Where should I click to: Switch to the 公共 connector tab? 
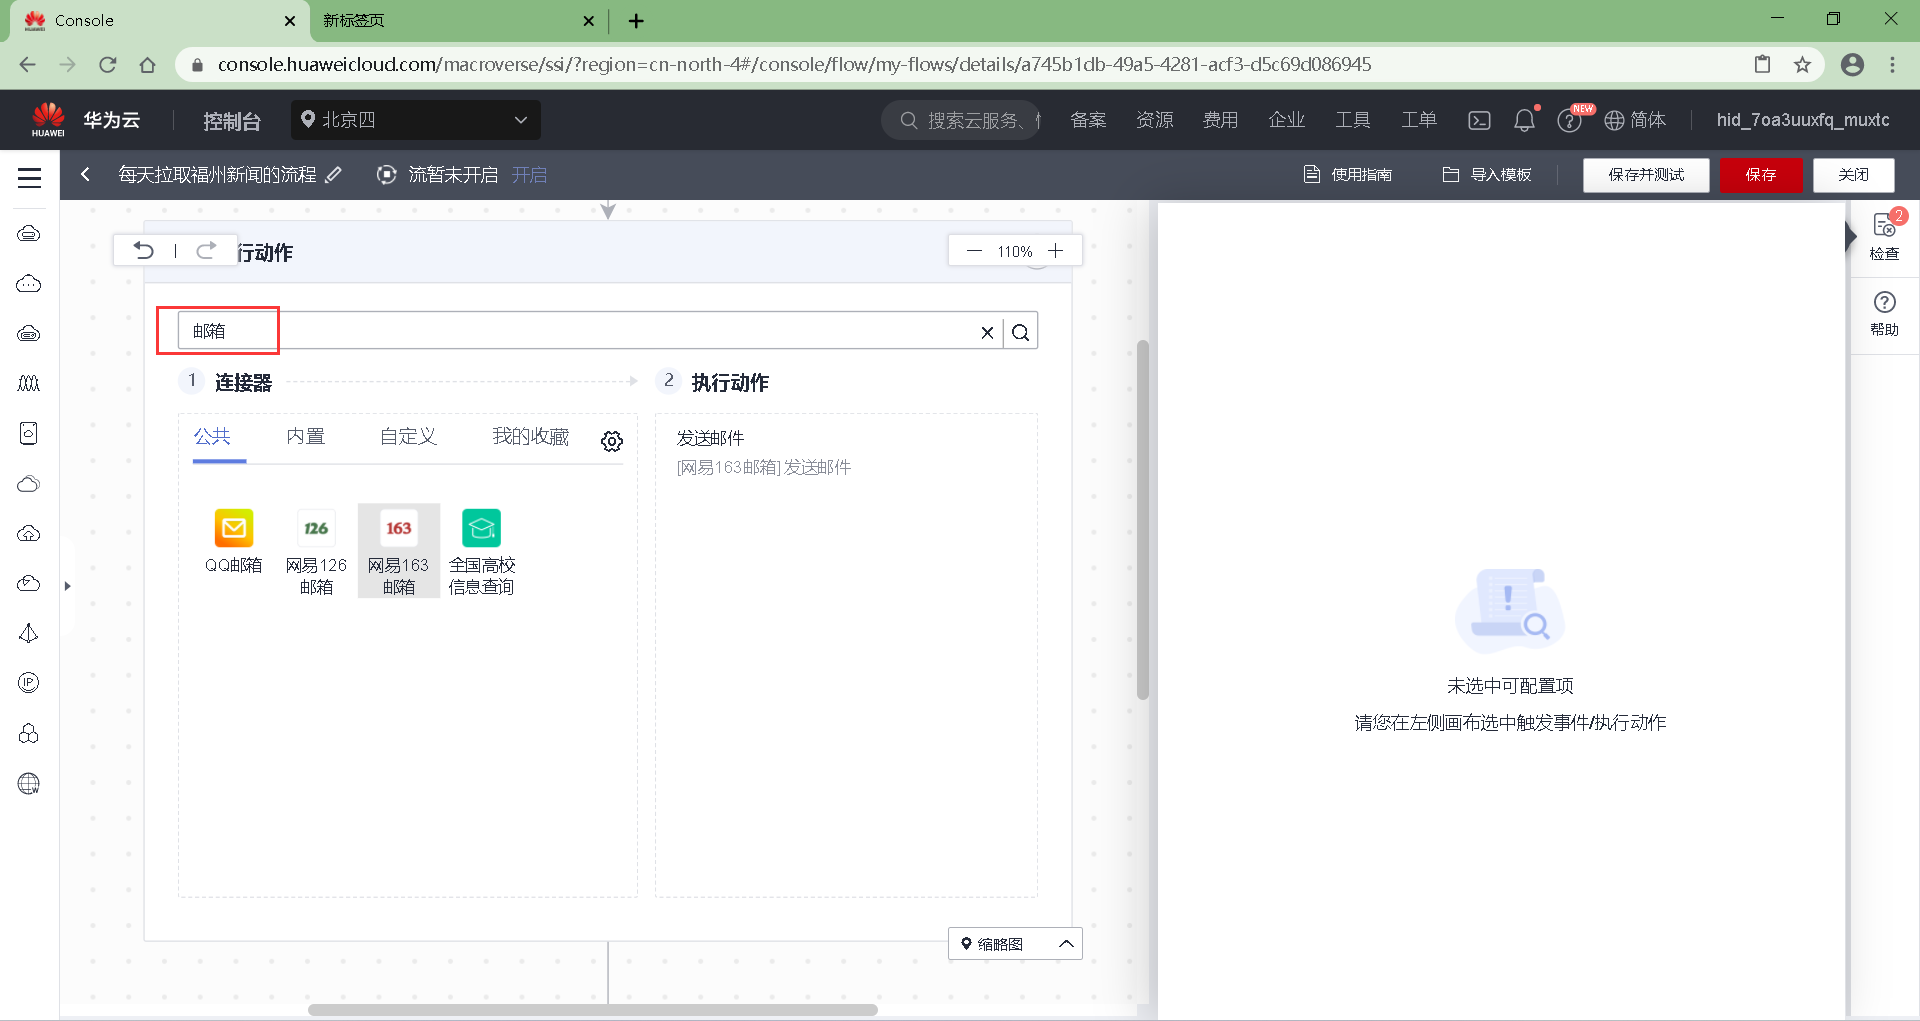tap(212, 437)
